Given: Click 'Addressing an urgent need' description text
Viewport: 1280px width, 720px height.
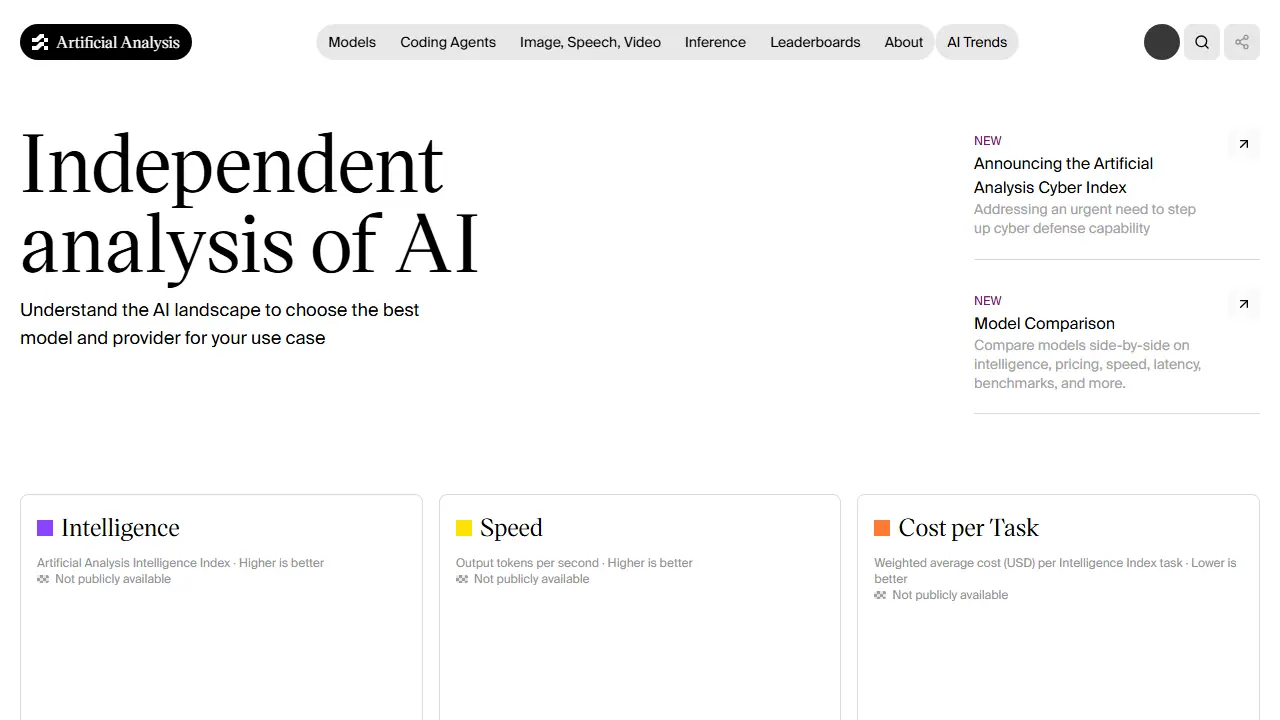Looking at the screenshot, I should (x=1085, y=219).
